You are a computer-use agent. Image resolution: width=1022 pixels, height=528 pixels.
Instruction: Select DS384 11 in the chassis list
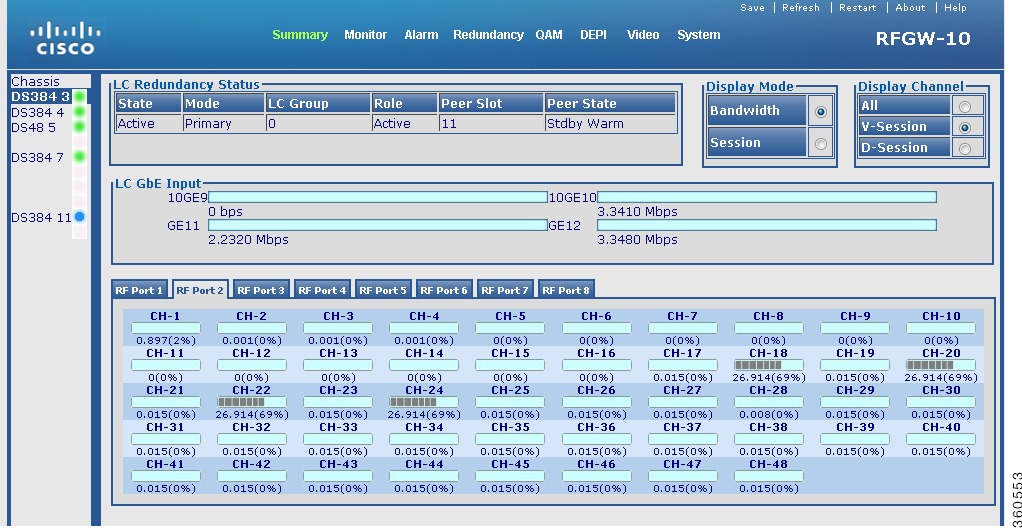pyautogui.click(x=41, y=218)
